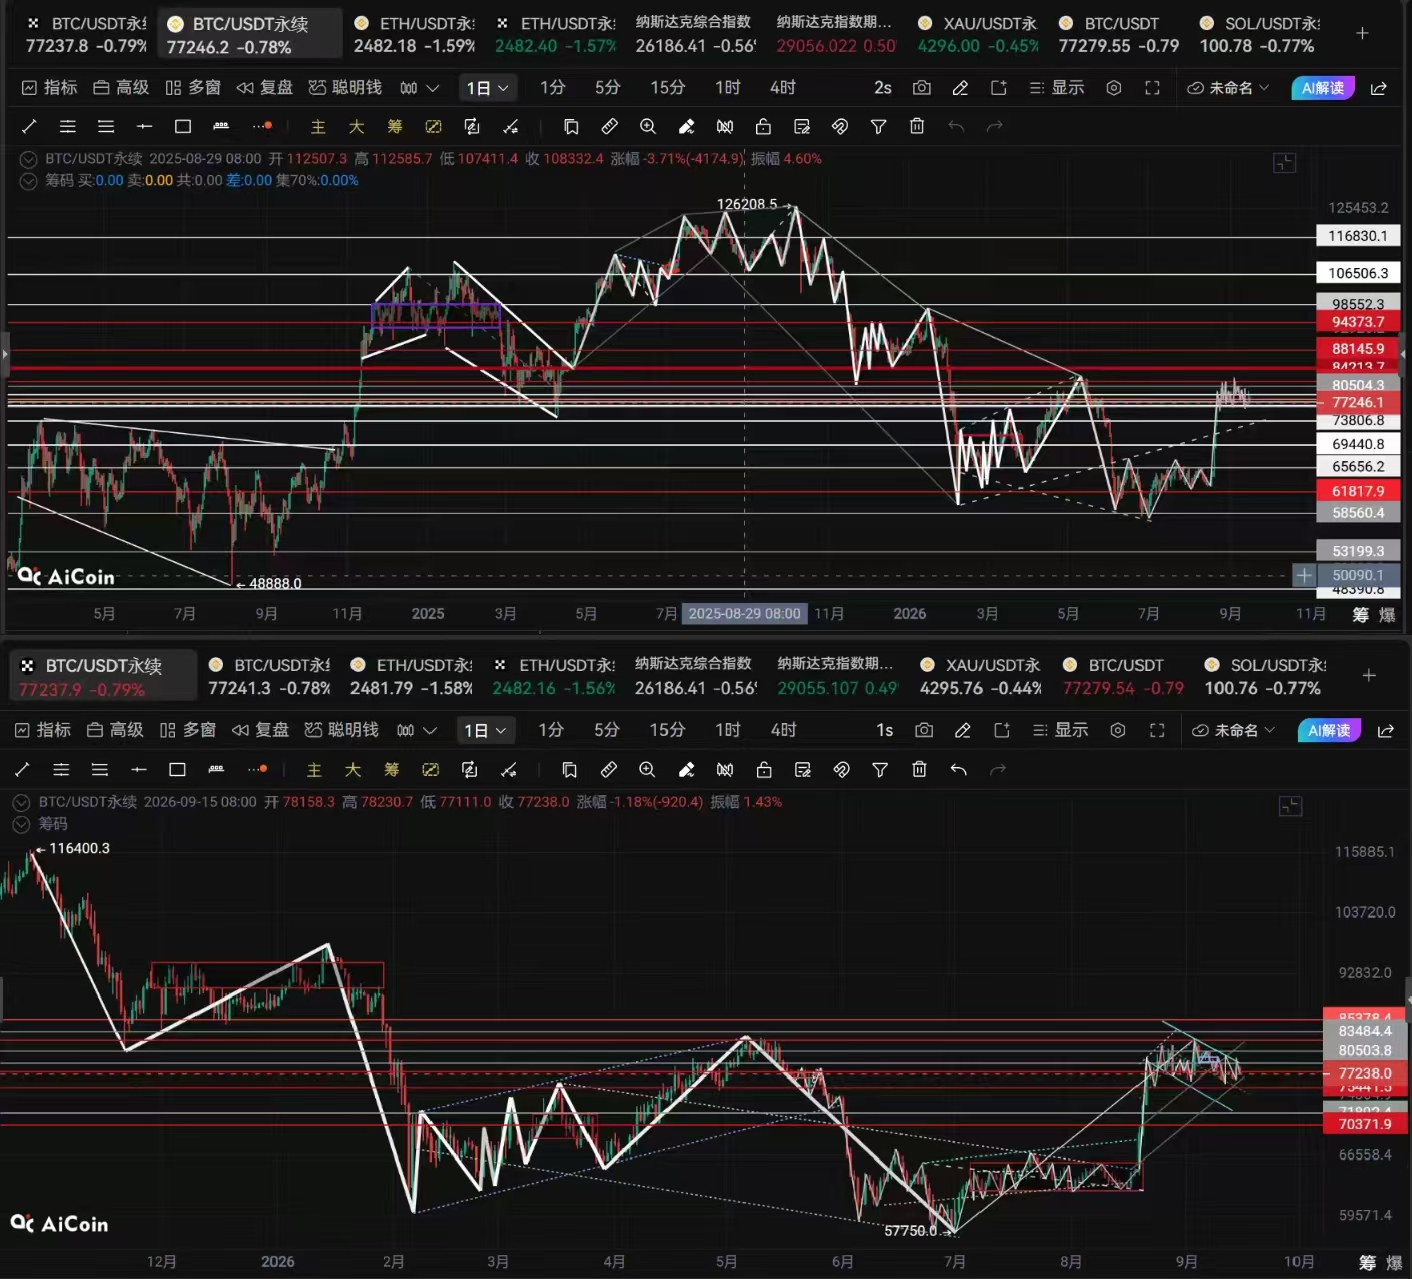Open the 1日 timeframe dropdown on upper chart
The image size is (1412, 1279).
tap(488, 88)
